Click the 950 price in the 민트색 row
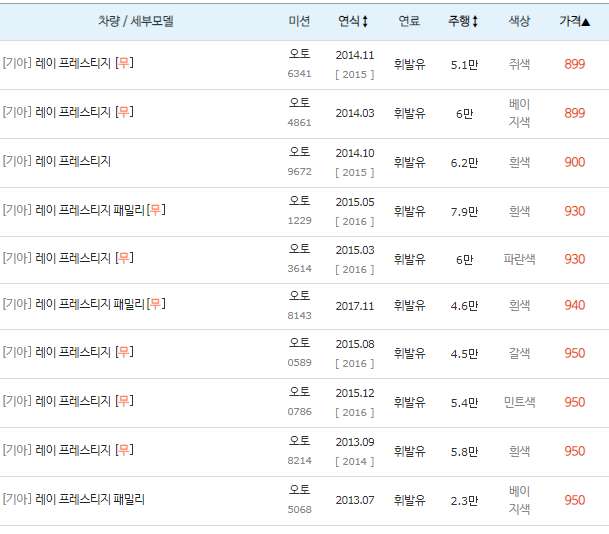 (574, 402)
